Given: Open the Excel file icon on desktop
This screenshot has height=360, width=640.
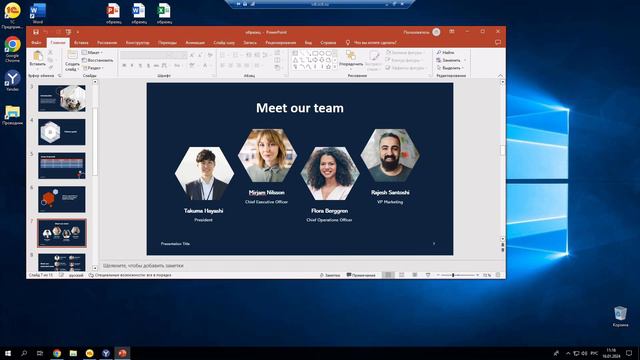Looking at the screenshot, I should [164, 13].
